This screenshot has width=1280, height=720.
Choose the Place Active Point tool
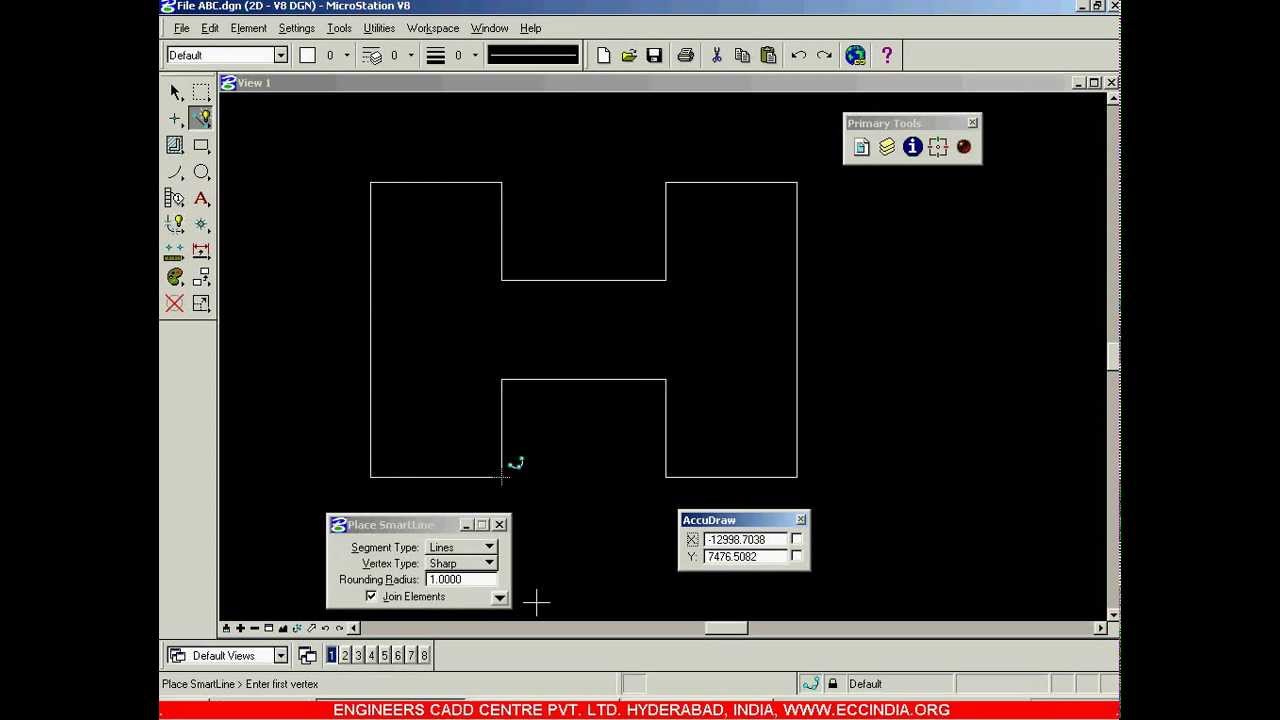(175, 118)
